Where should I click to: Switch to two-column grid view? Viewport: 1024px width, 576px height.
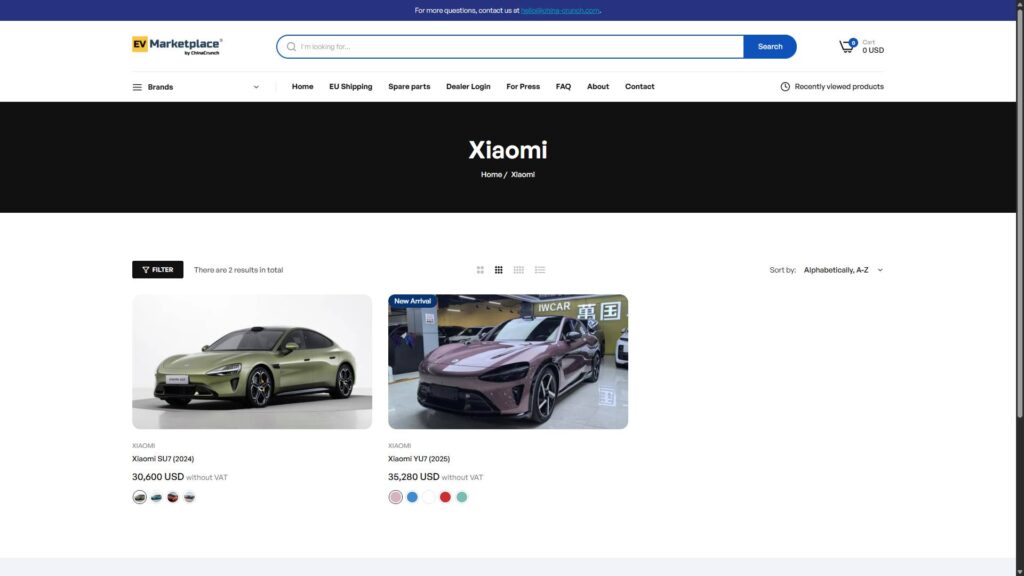click(480, 270)
